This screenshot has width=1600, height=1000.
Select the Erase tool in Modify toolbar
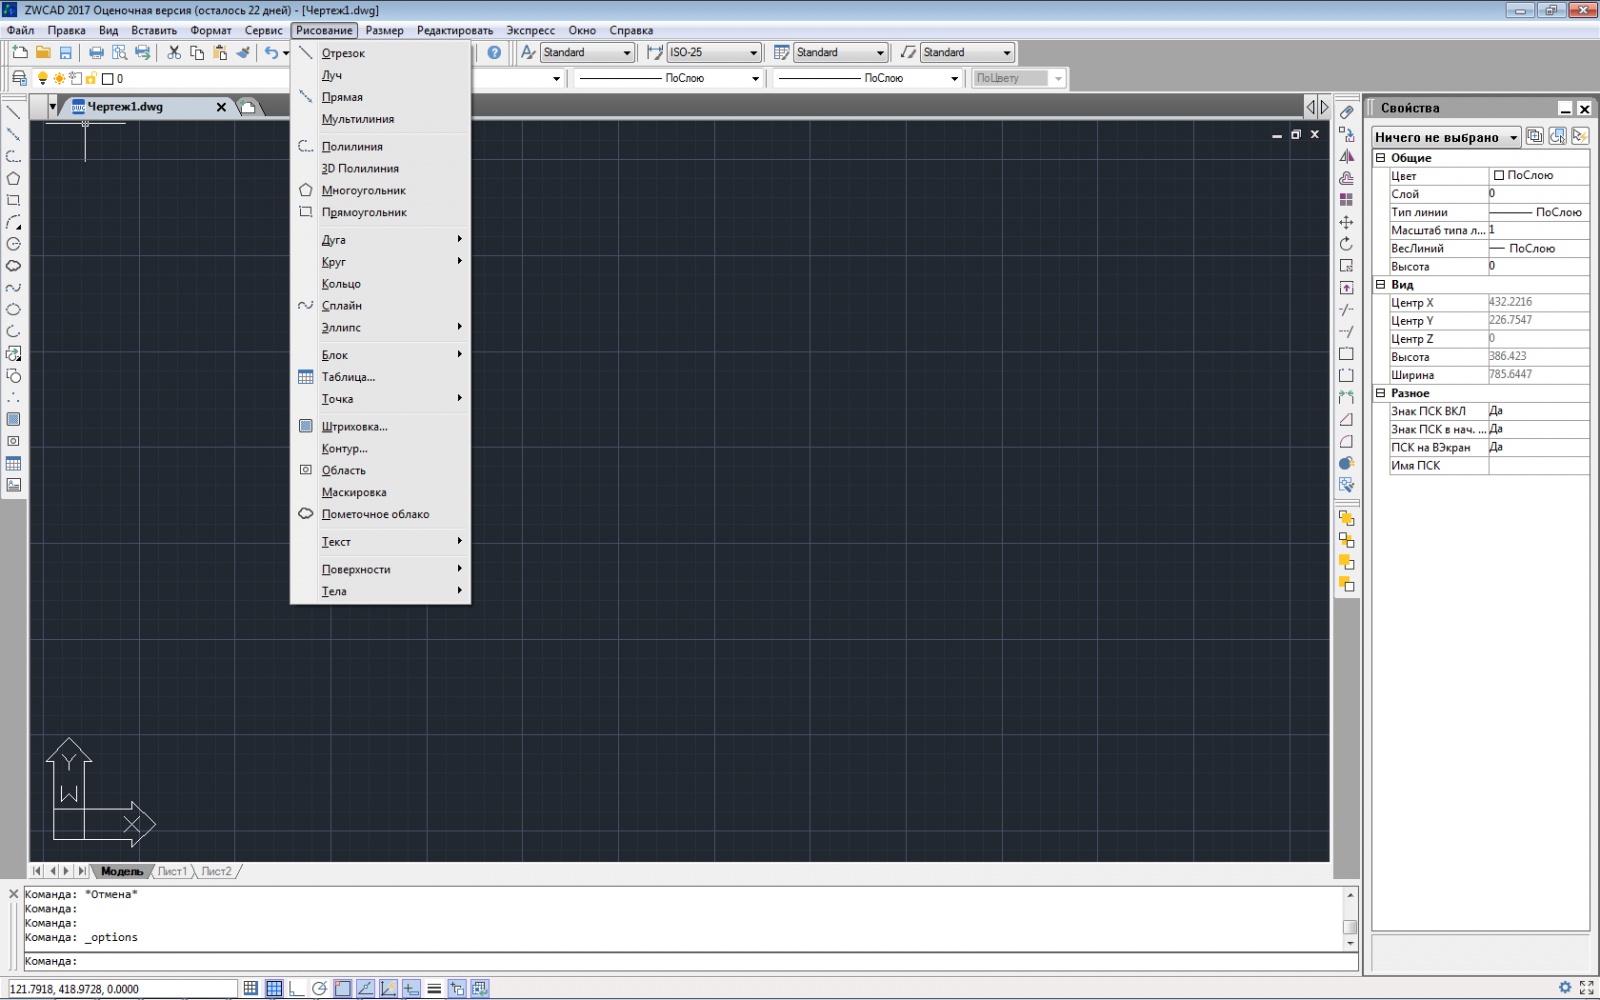pyautogui.click(x=1347, y=112)
